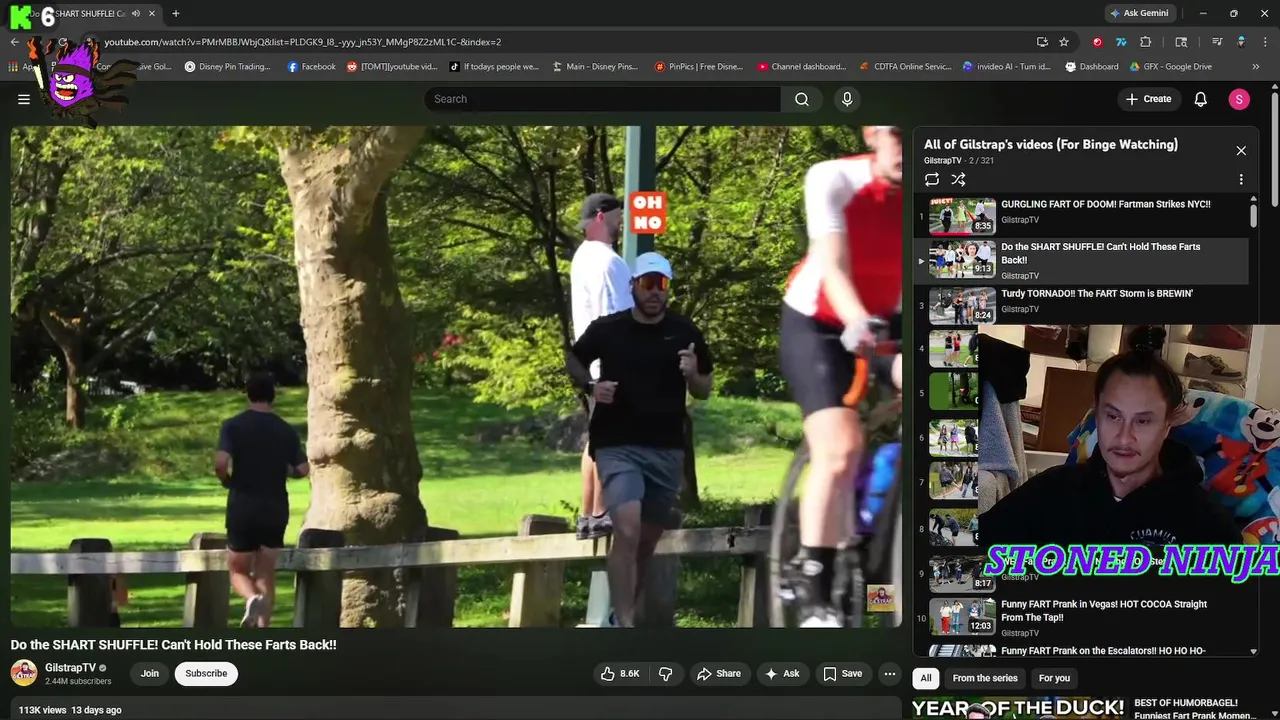Share the video

[x=719, y=674]
